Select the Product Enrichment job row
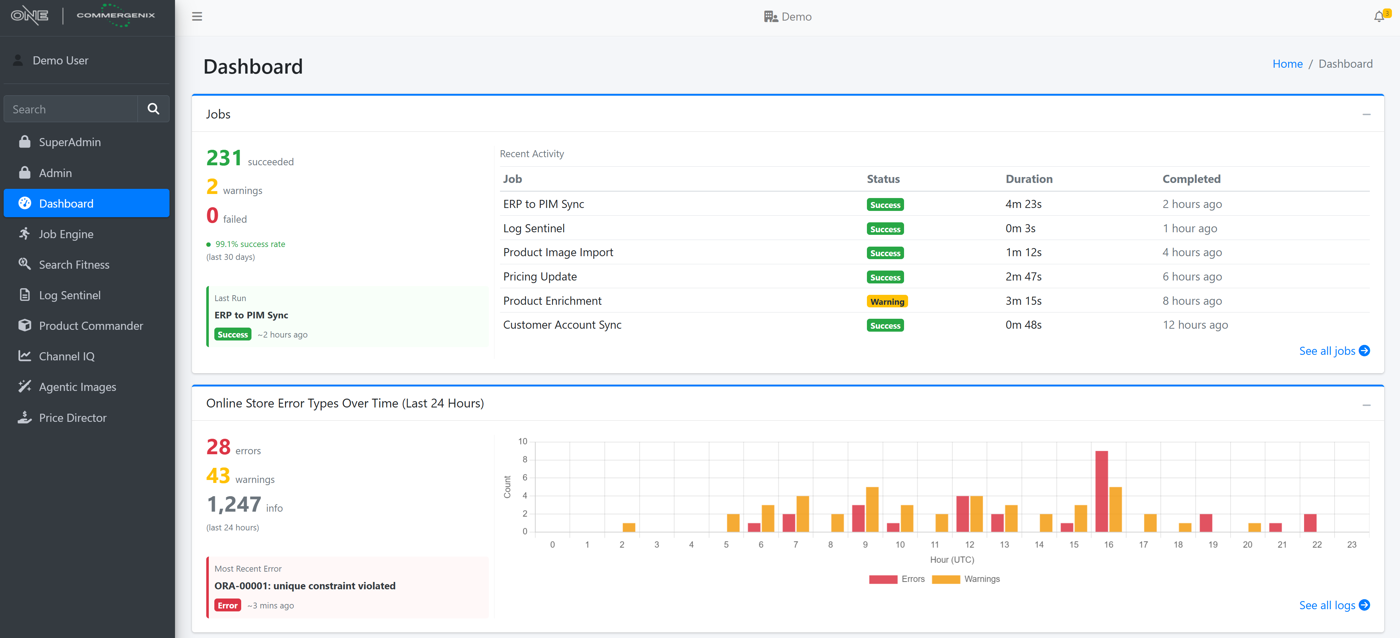 coord(935,300)
